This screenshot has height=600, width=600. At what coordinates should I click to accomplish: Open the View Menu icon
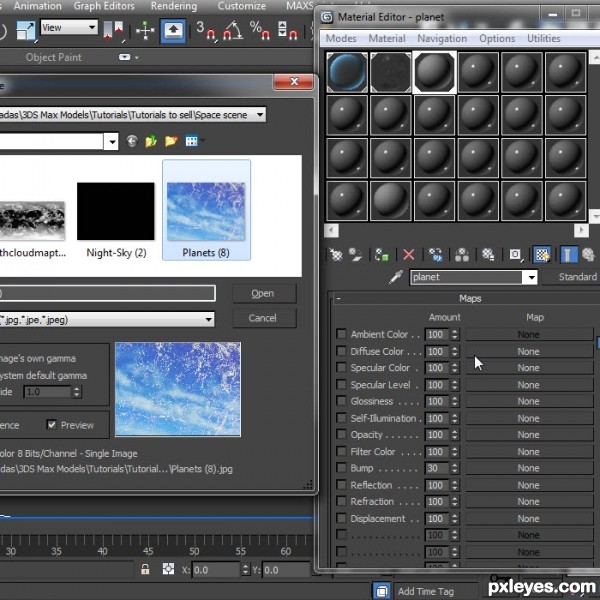(x=192, y=142)
